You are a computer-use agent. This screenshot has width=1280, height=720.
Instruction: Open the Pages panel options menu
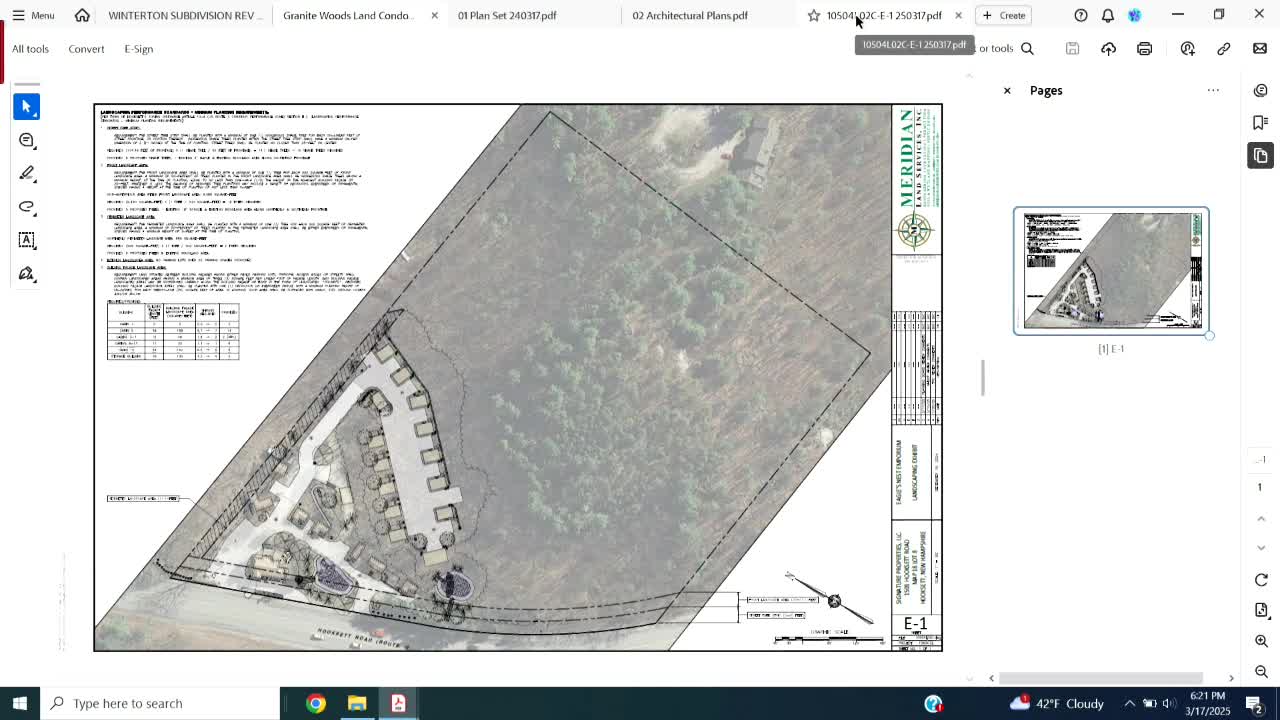1213,91
